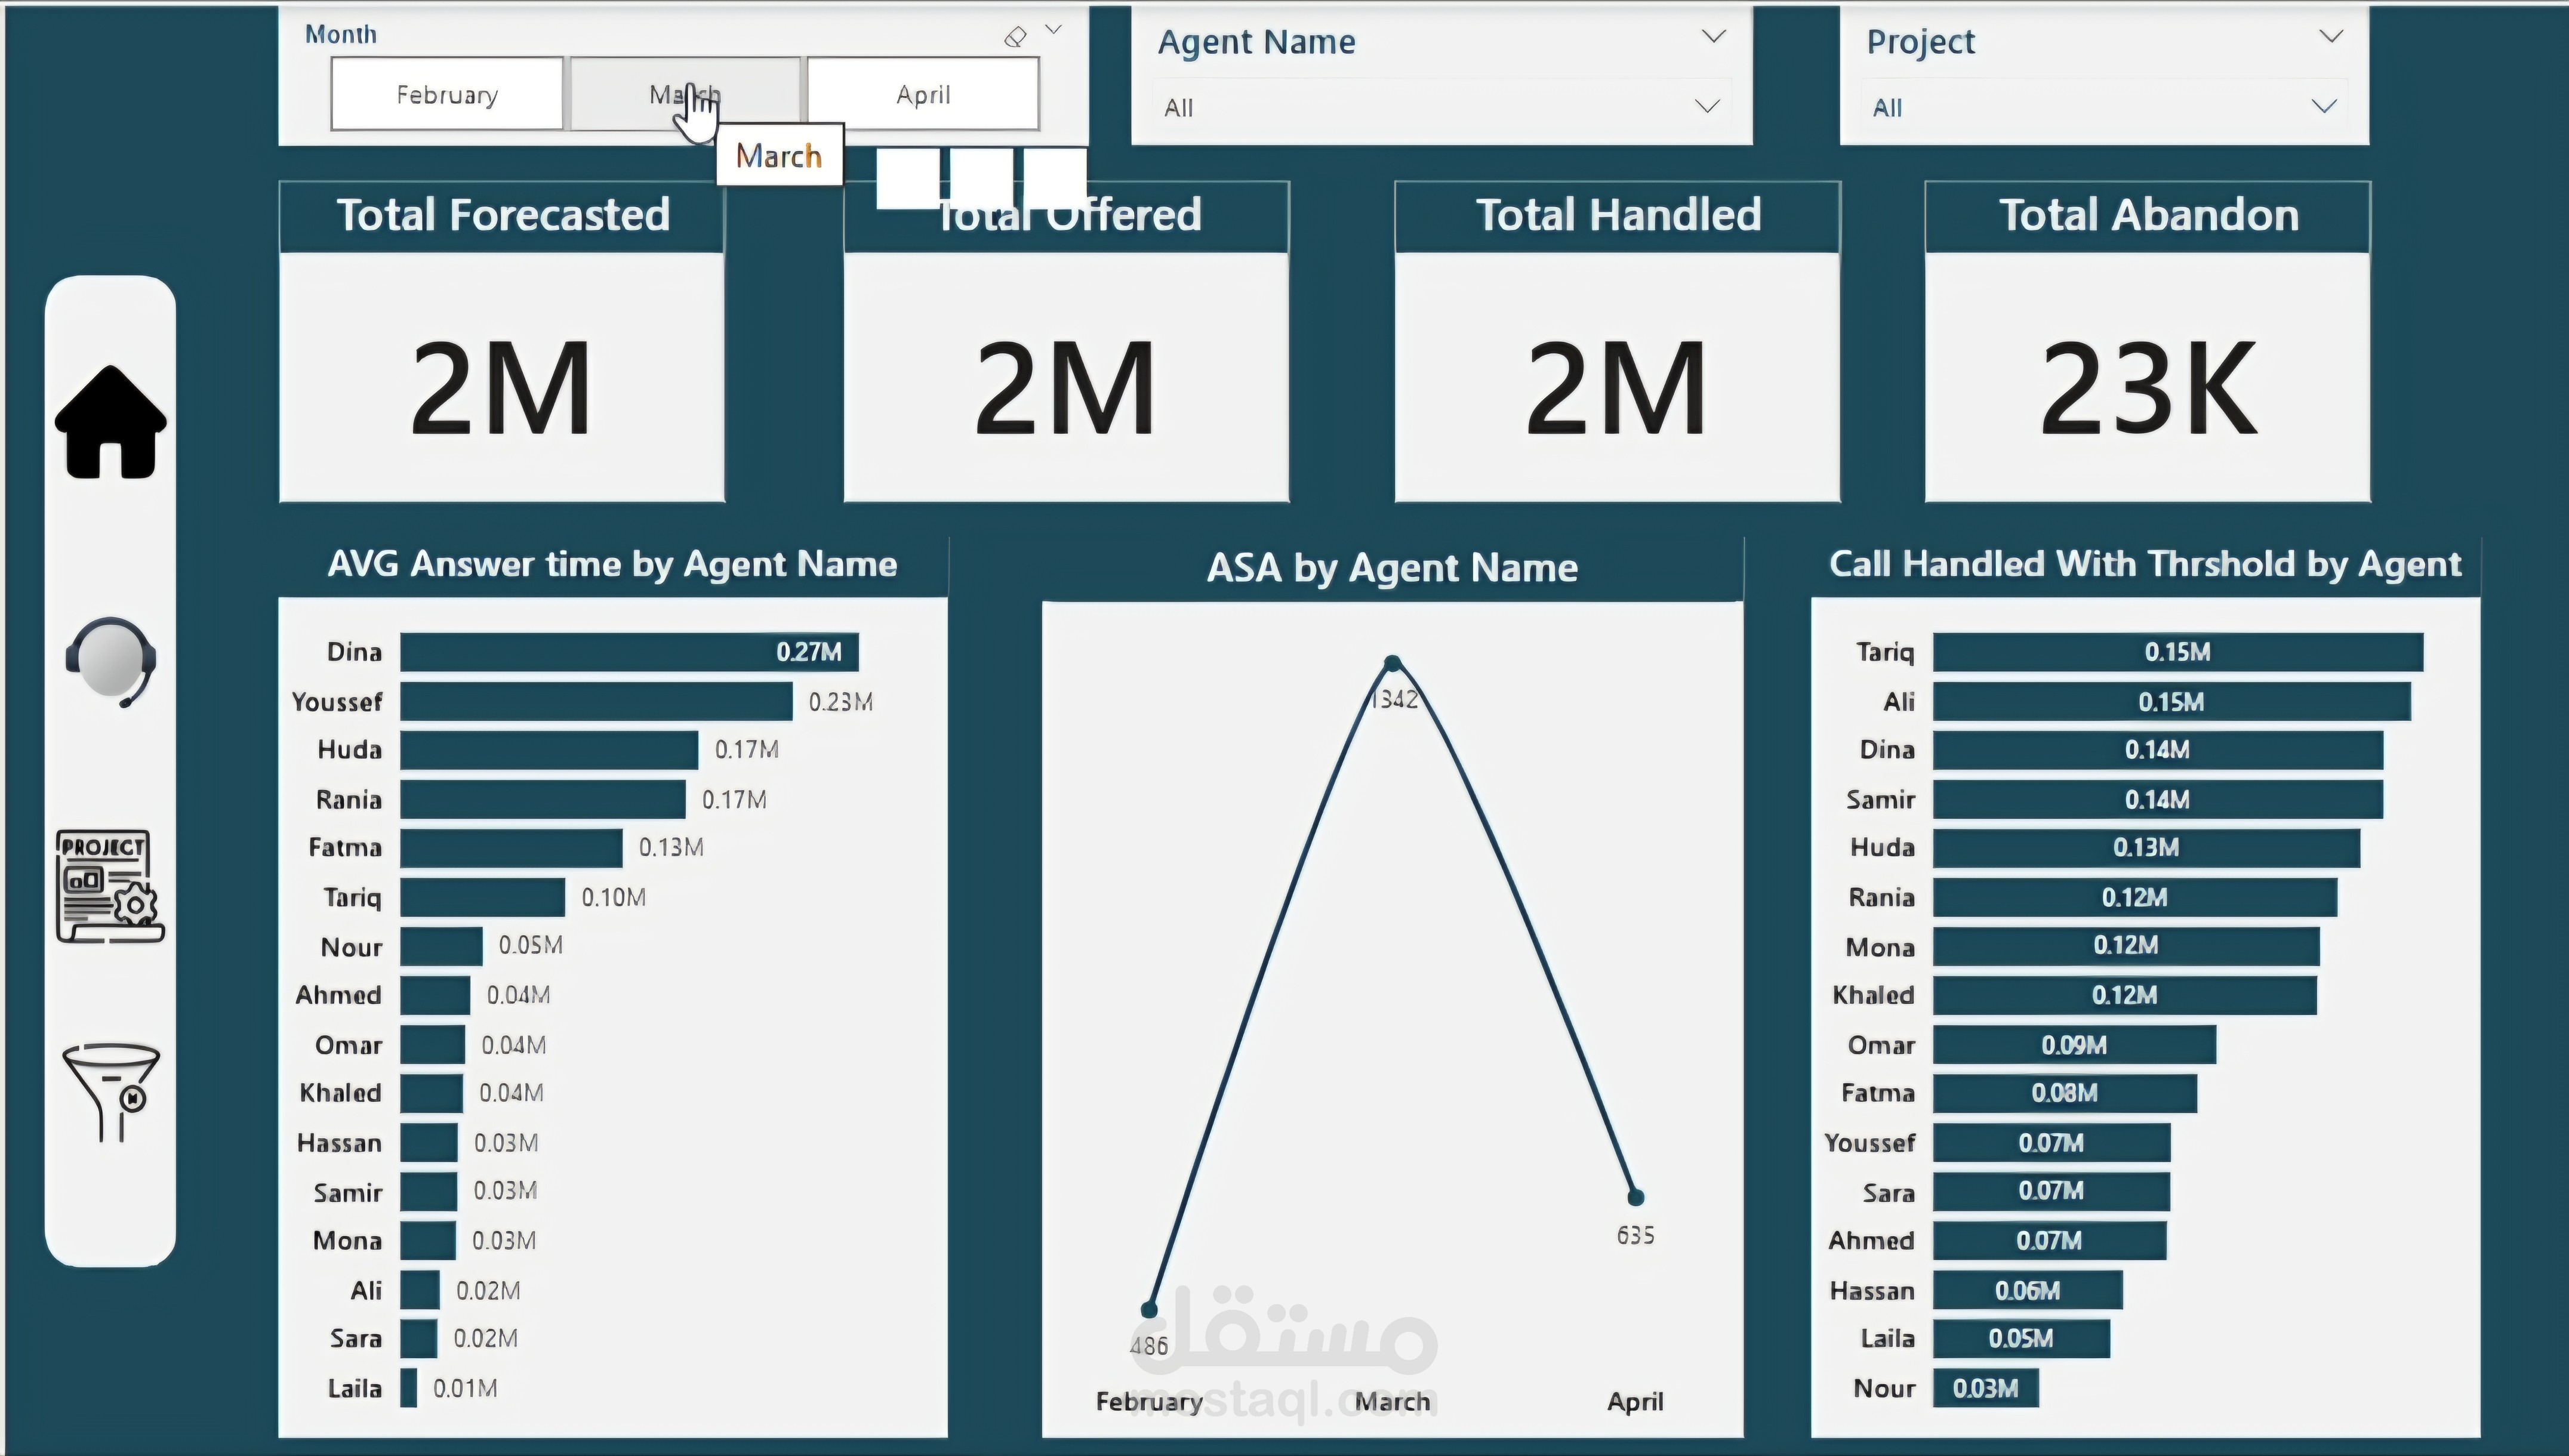Click the funnel filter navigation icon
This screenshot has height=1456, width=2569.
(x=110, y=1090)
